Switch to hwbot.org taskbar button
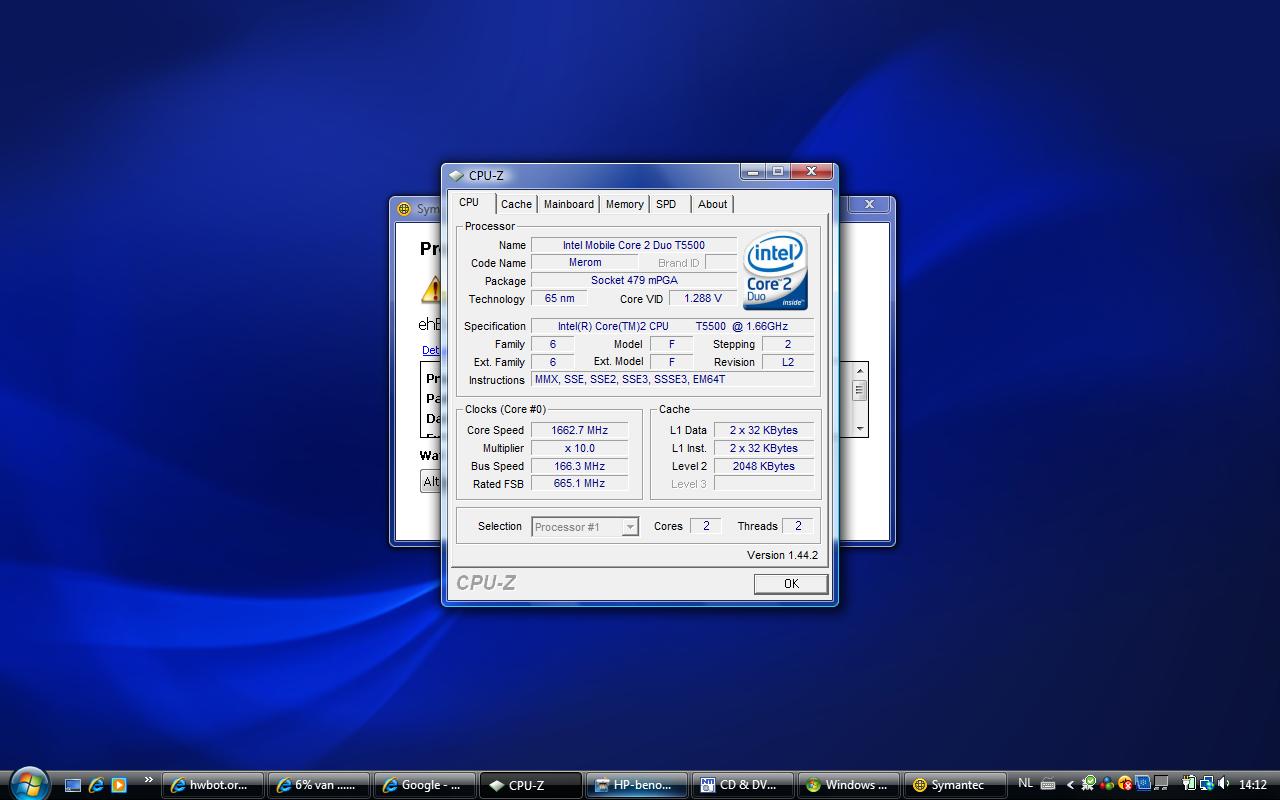1280x800 pixels. coord(213,785)
